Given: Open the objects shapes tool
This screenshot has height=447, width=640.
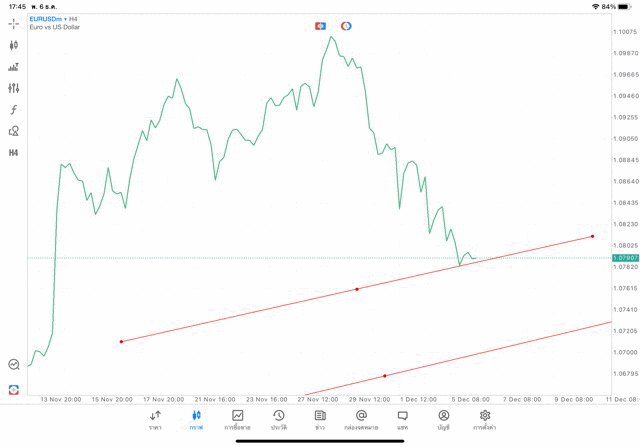Looking at the screenshot, I should click(14, 131).
